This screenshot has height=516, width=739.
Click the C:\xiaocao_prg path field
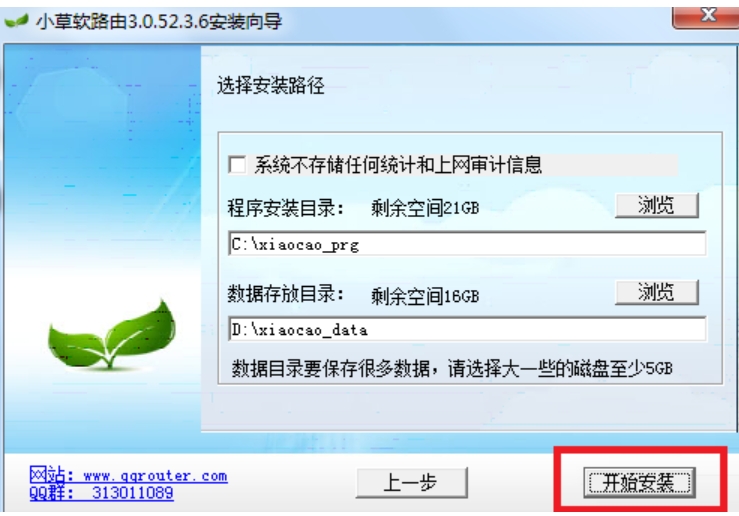[x=467, y=244]
